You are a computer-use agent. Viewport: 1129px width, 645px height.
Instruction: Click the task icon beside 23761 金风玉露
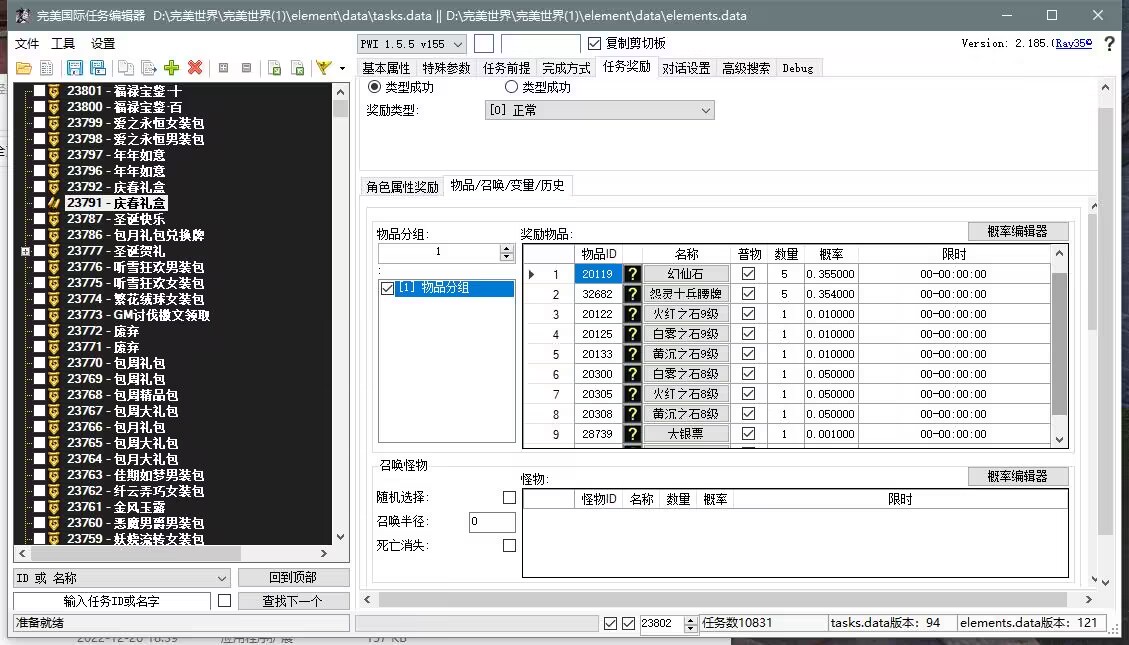(54, 507)
